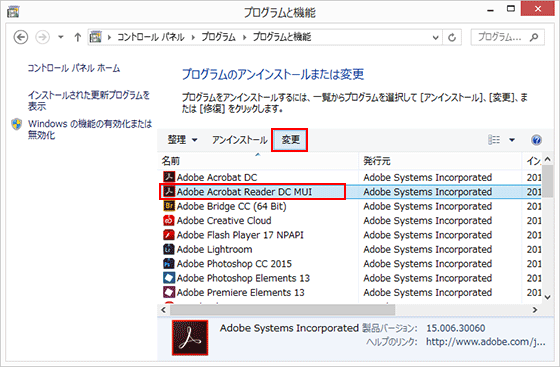Click publisher cell for Adobe Lightroom row
Viewport: 560px width, 367px height.
[428, 249]
